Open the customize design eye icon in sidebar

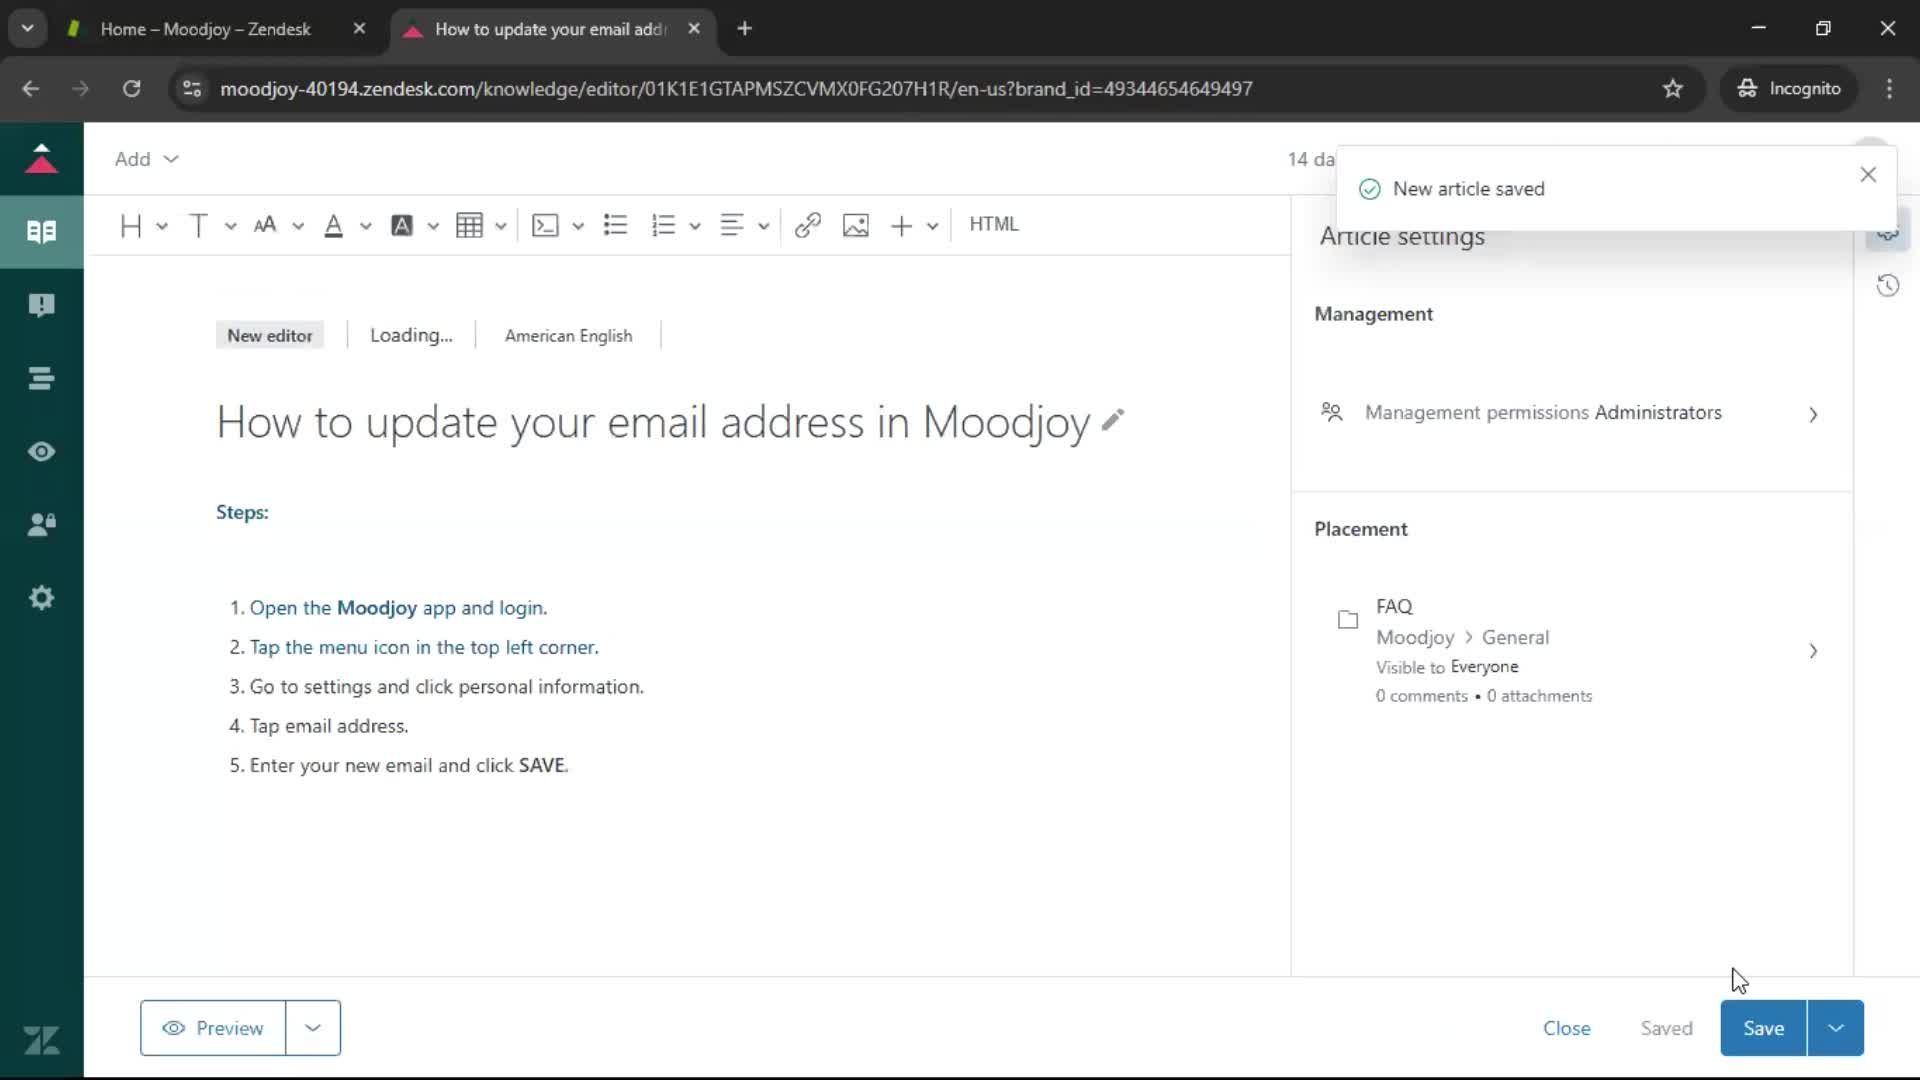click(x=42, y=452)
